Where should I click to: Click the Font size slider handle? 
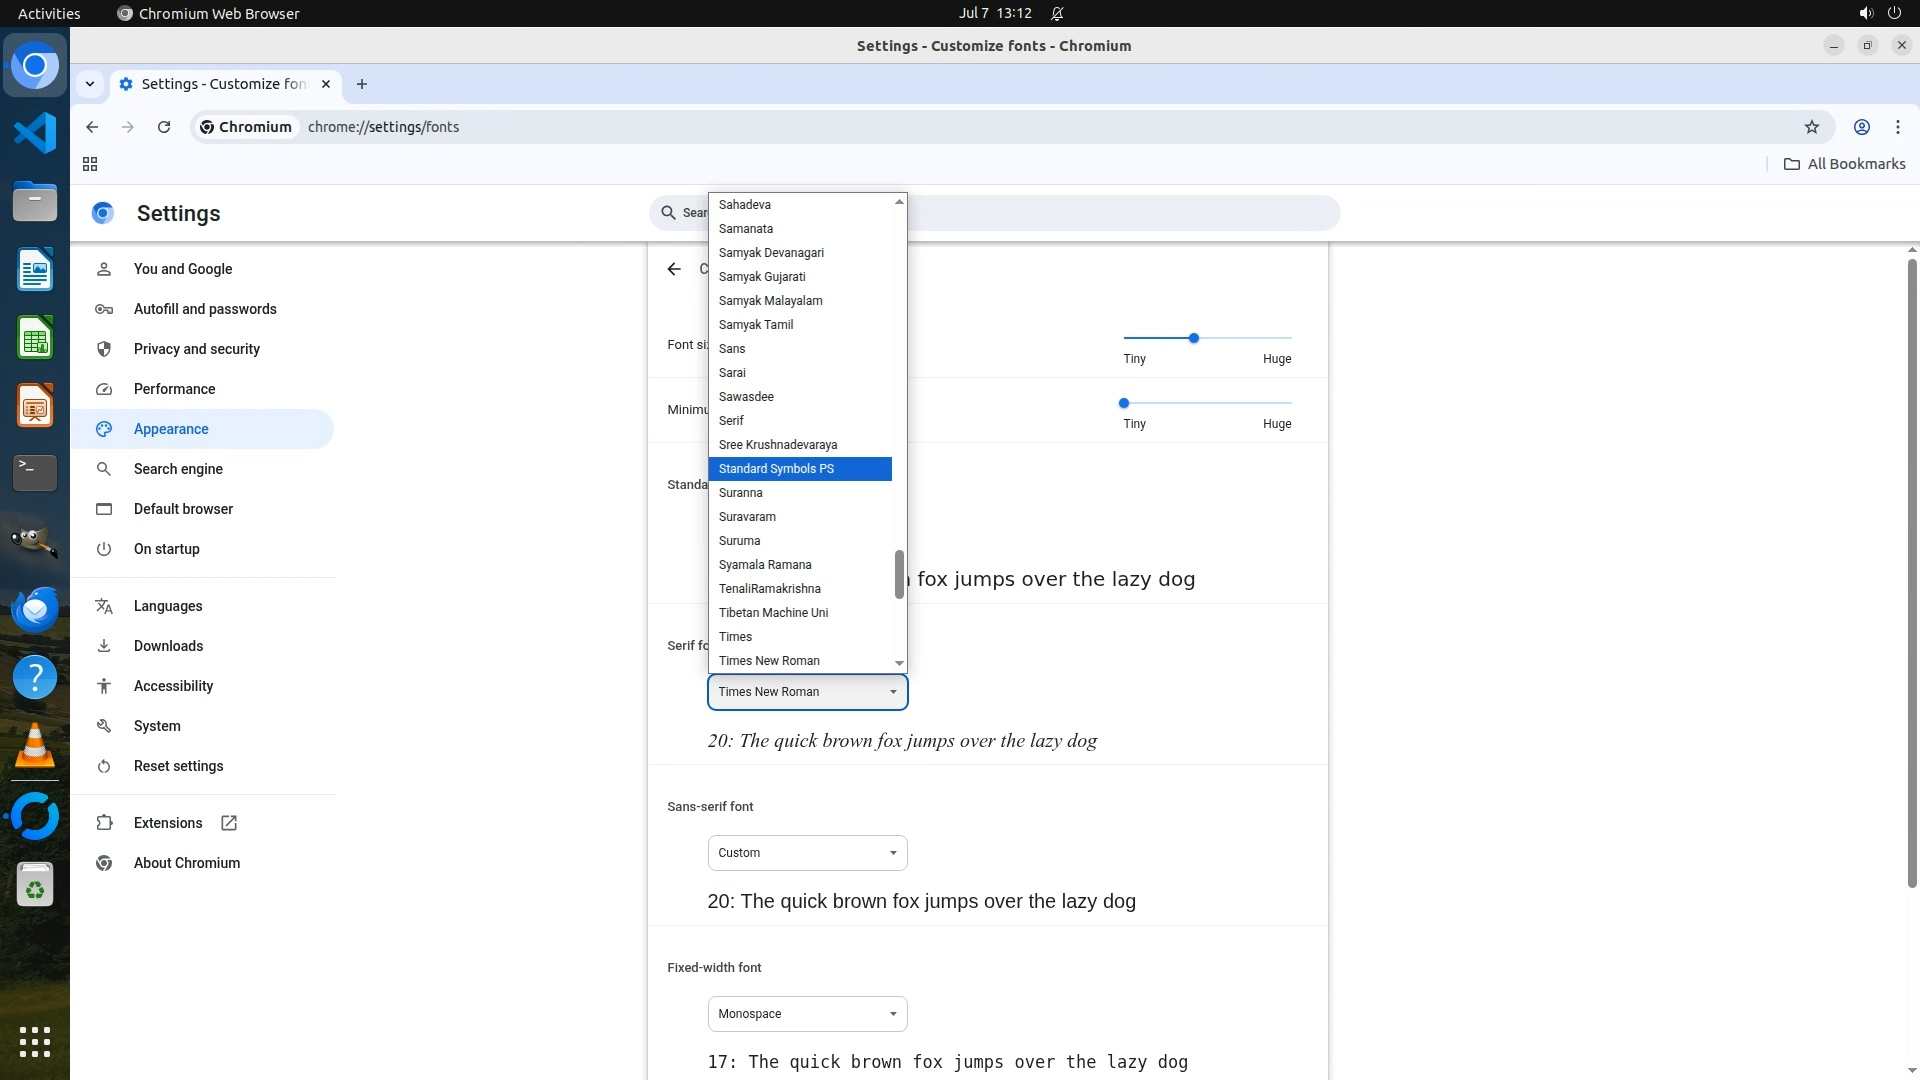(x=1193, y=338)
